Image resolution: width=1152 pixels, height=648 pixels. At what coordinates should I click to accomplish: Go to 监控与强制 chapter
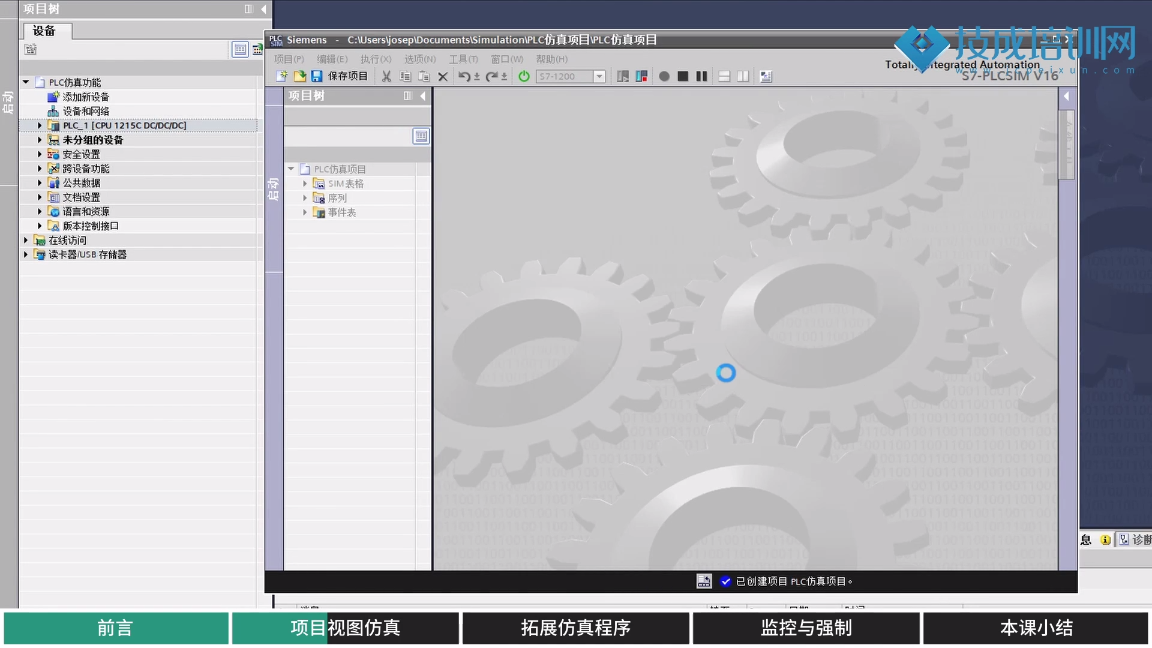point(806,628)
